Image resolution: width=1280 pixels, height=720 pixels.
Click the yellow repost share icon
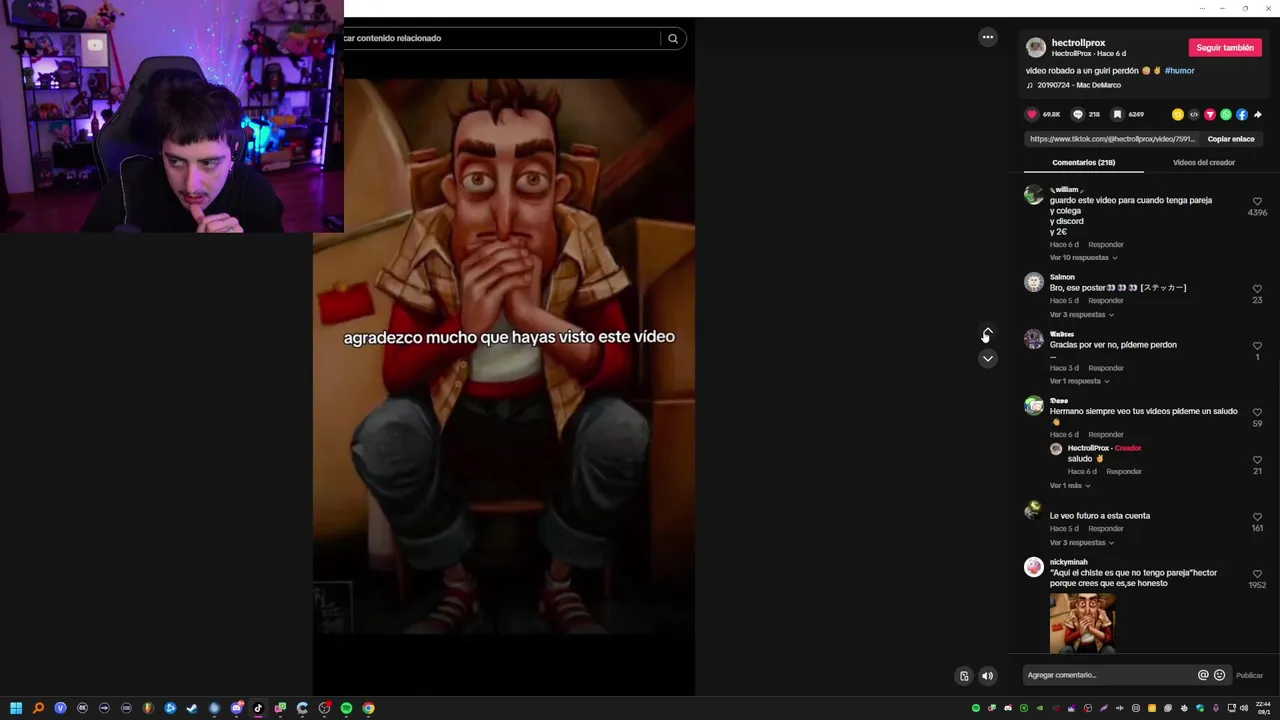1178,115
